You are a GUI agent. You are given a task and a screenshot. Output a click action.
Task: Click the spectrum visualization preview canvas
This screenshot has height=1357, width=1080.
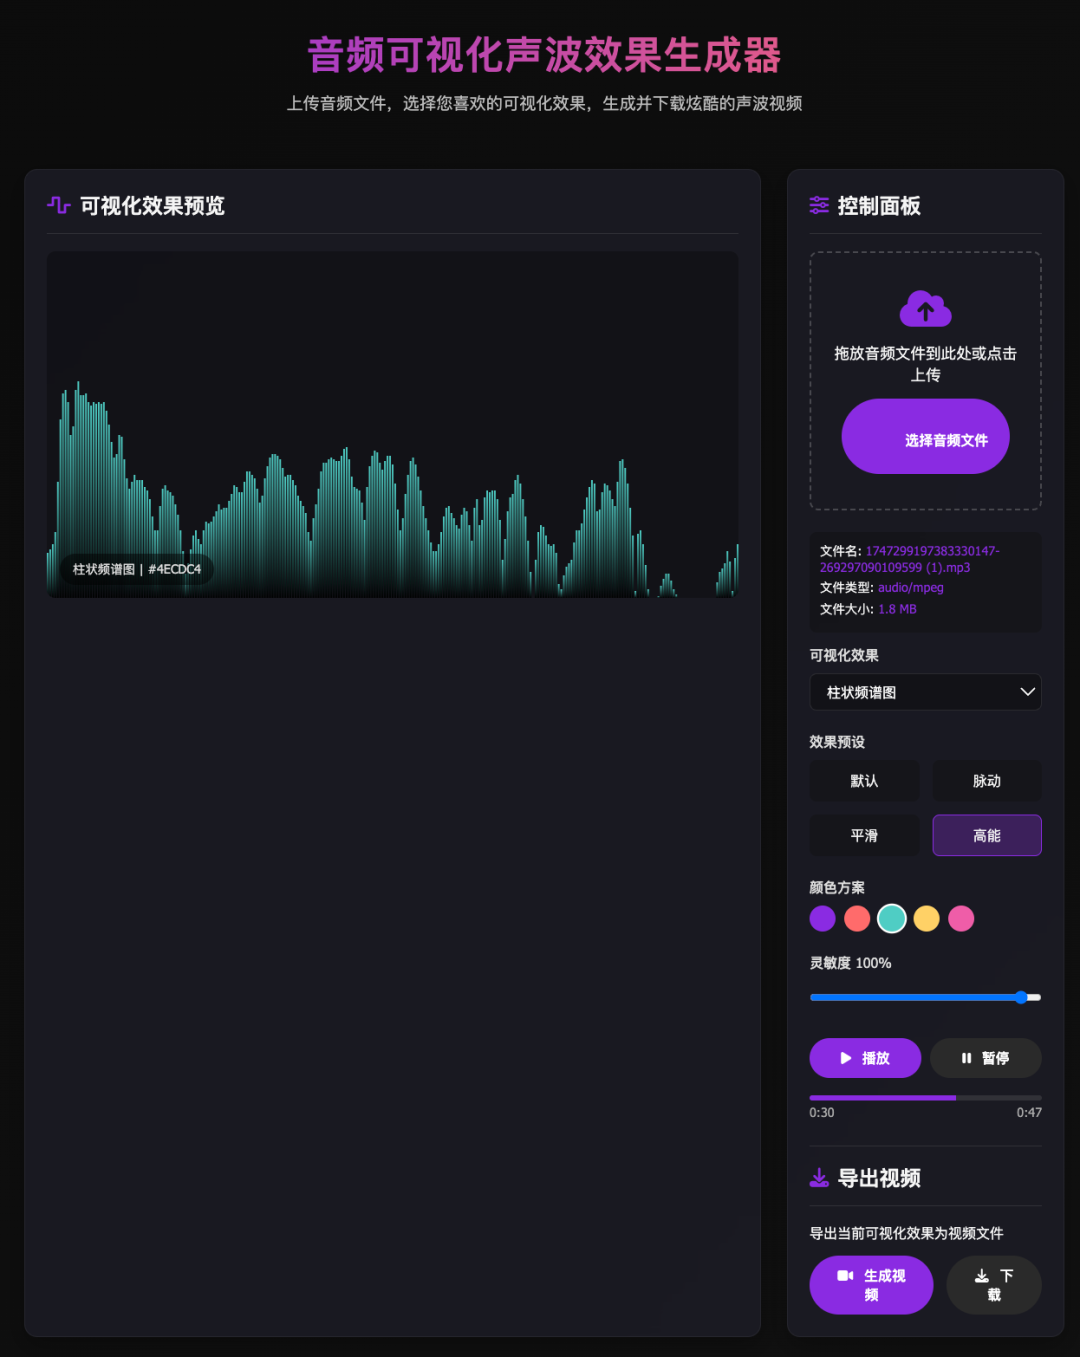coord(392,424)
